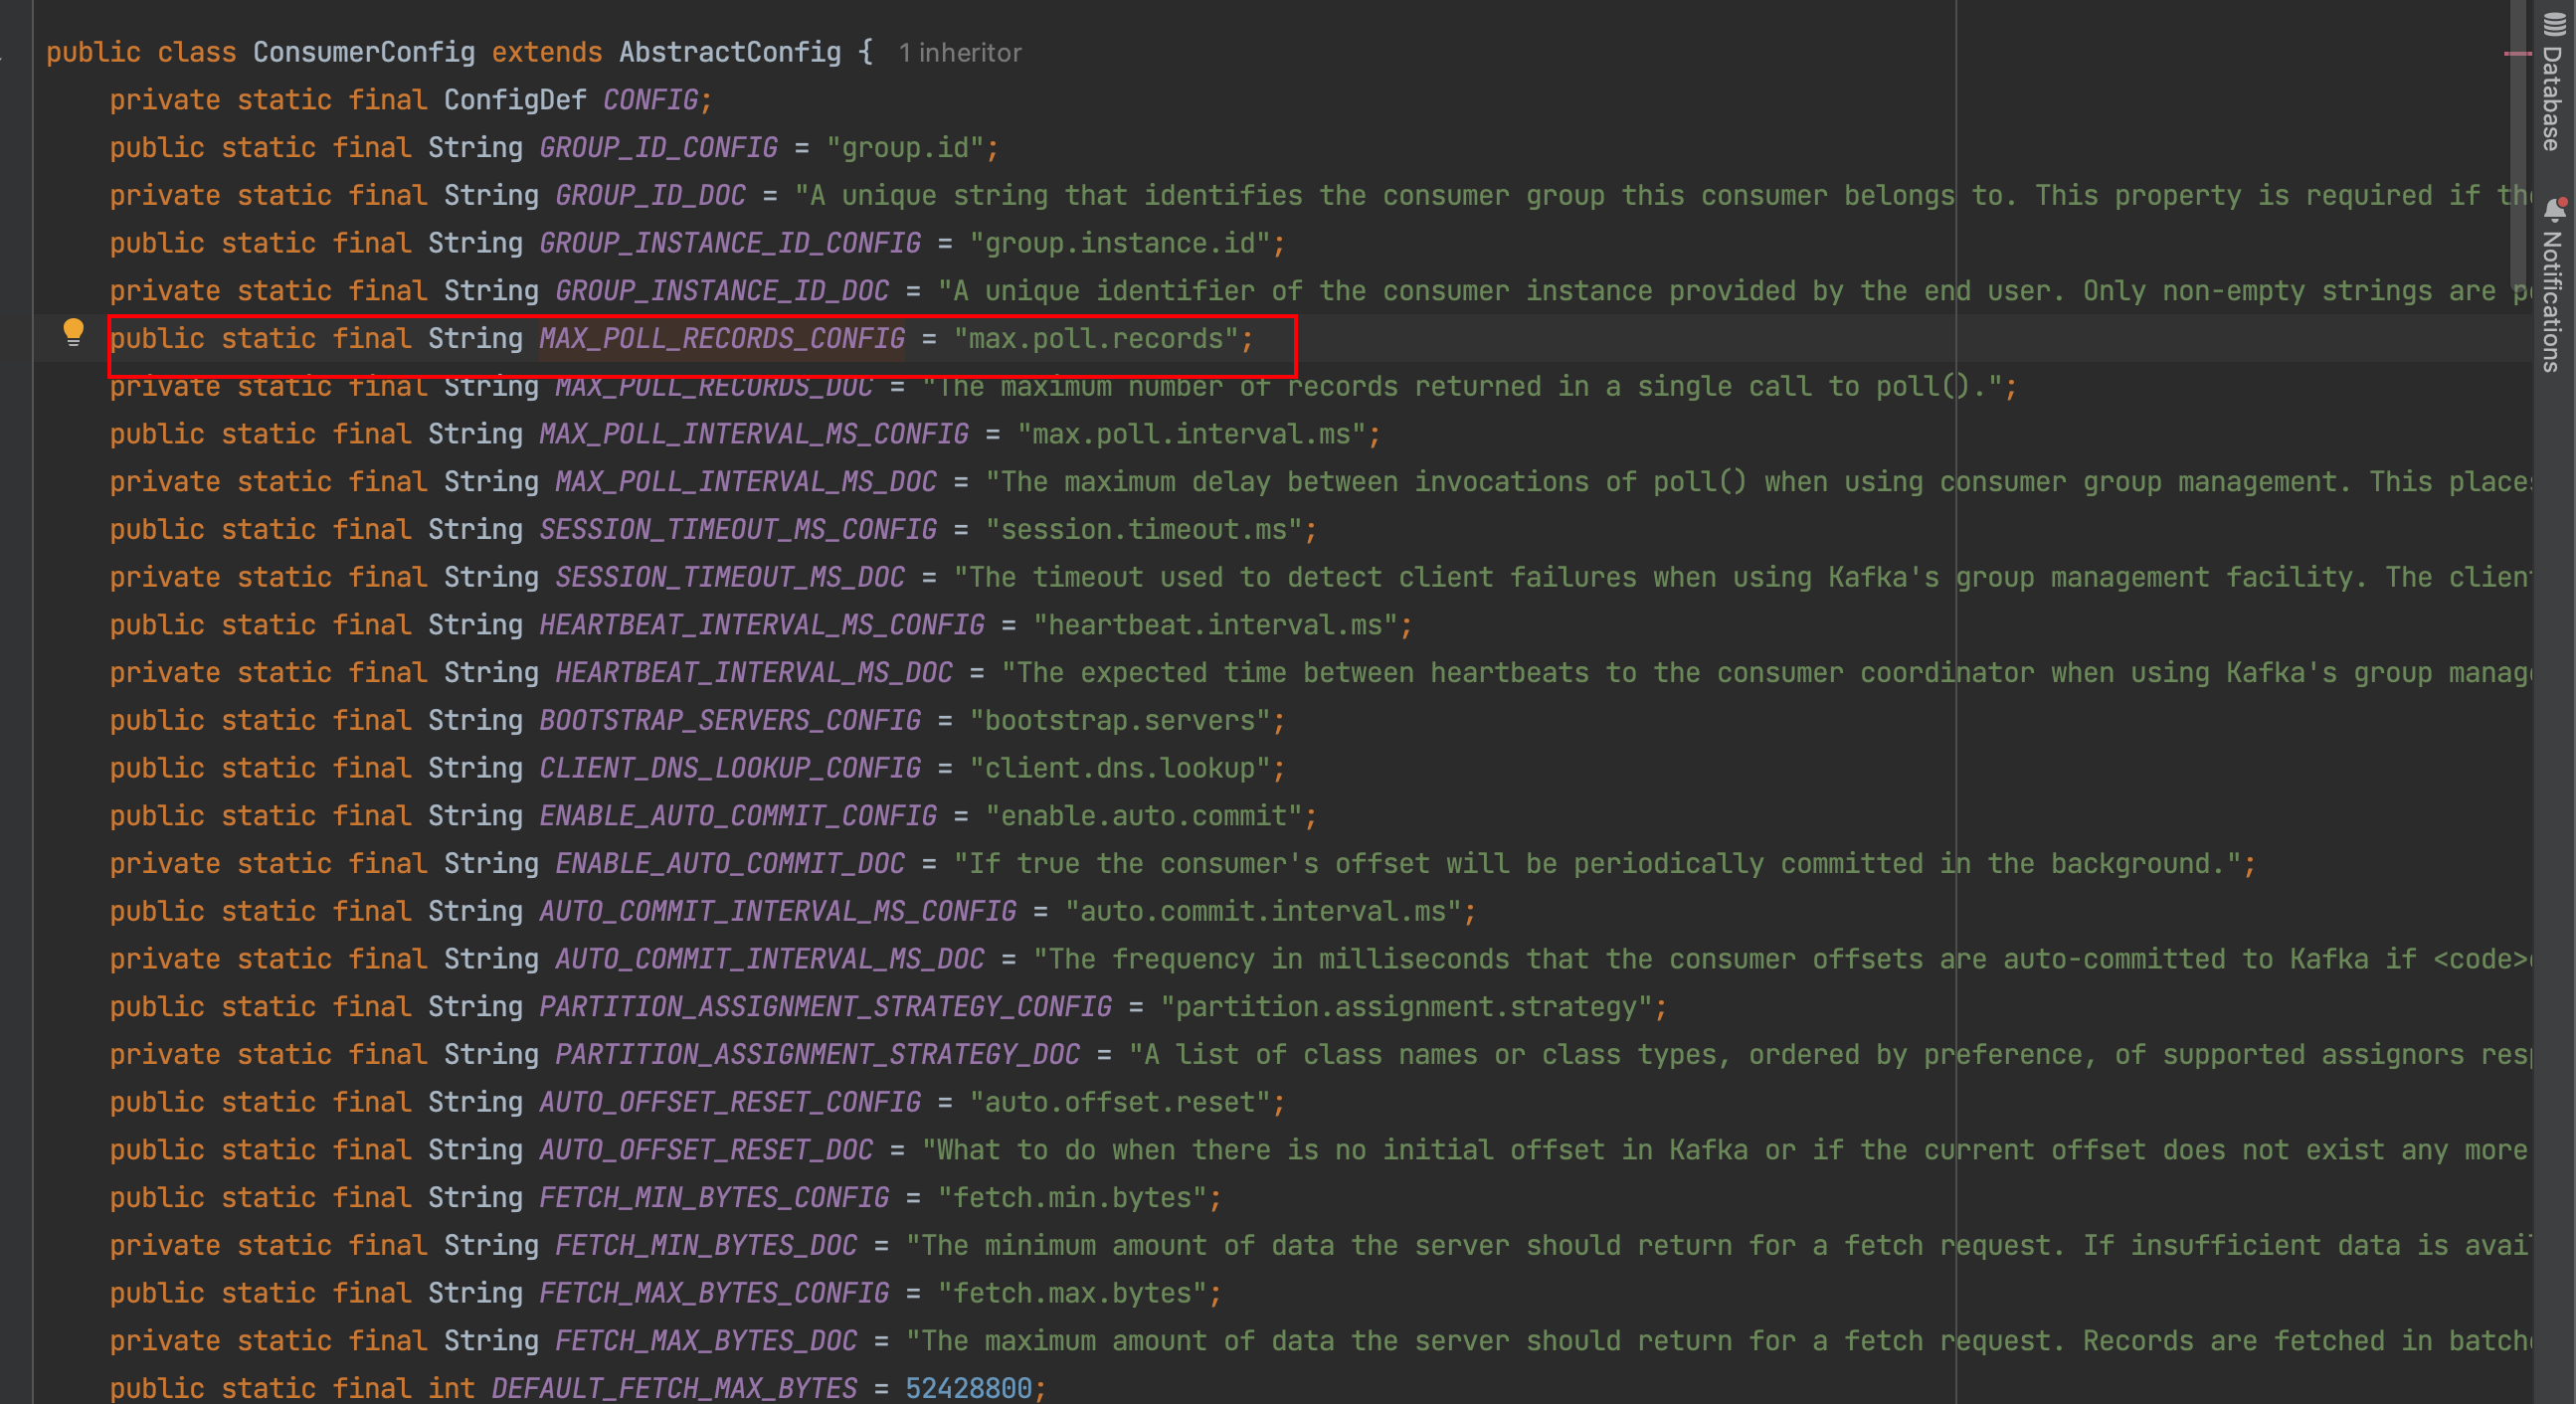
Task: Click the AbstractConfig class name
Action: (729, 52)
